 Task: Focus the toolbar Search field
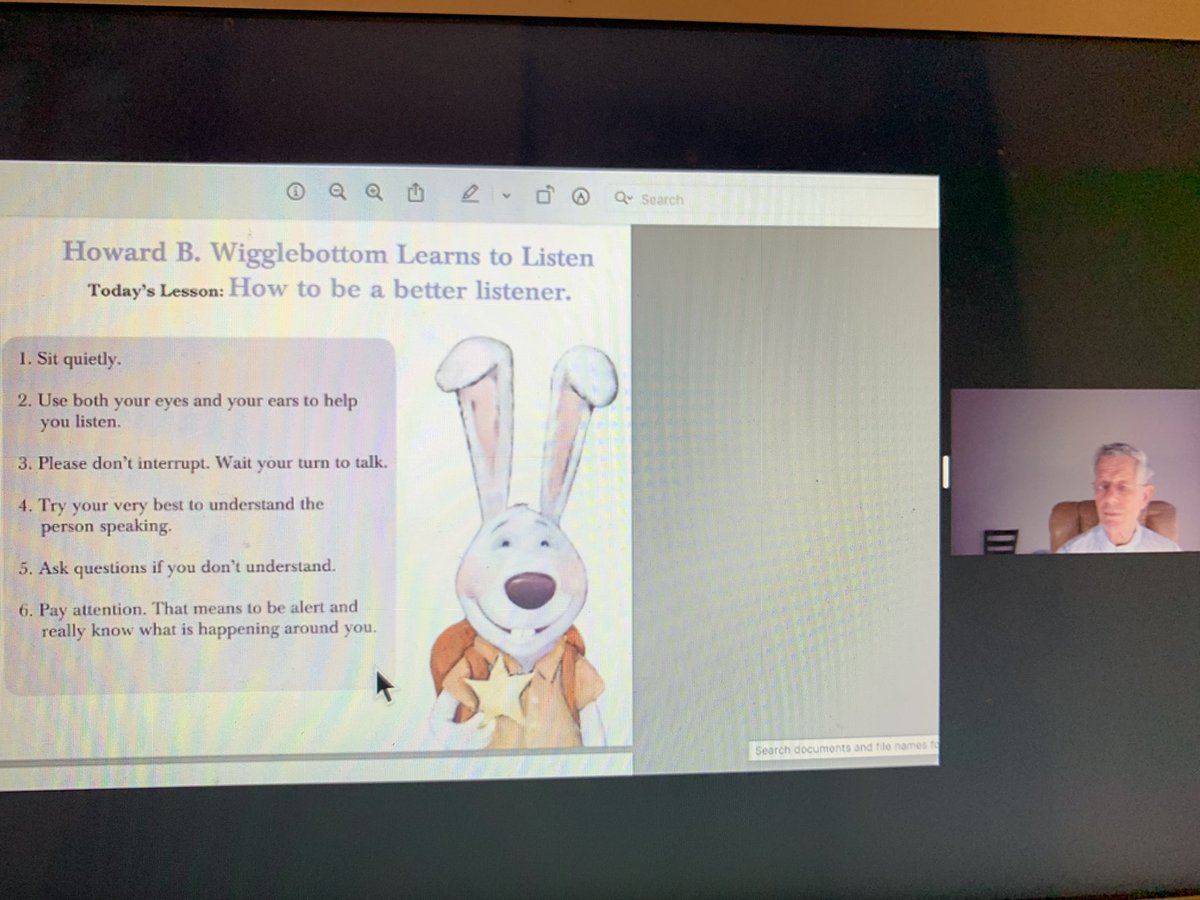(x=770, y=199)
